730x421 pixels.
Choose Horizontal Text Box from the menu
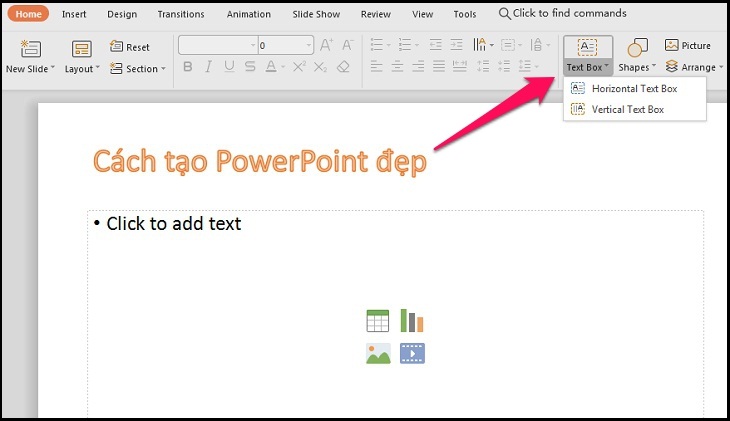[x=635, y=88]
